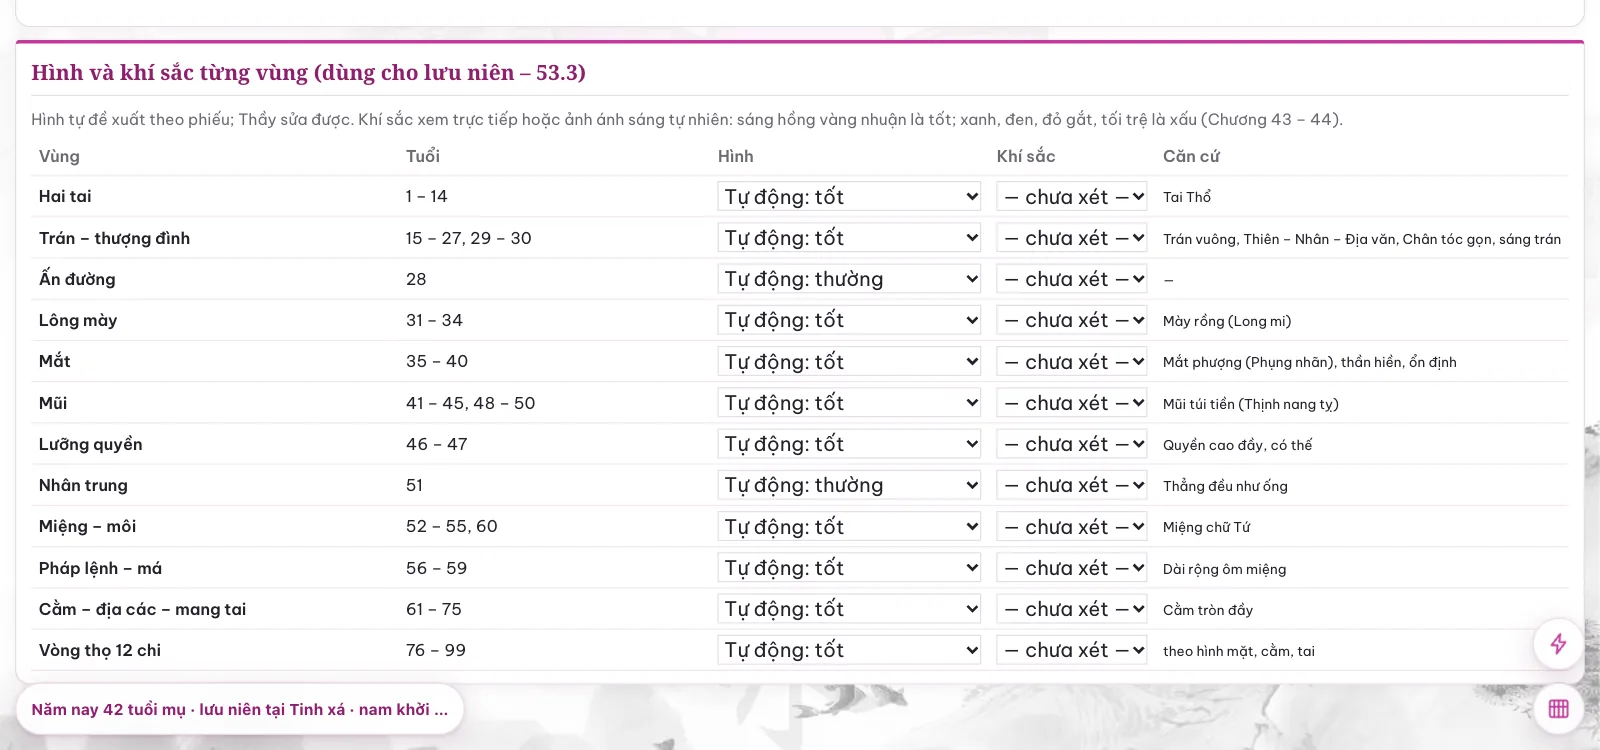
Task: Open the Hình dropdown for Lông mày
Action: coord(849,320)
